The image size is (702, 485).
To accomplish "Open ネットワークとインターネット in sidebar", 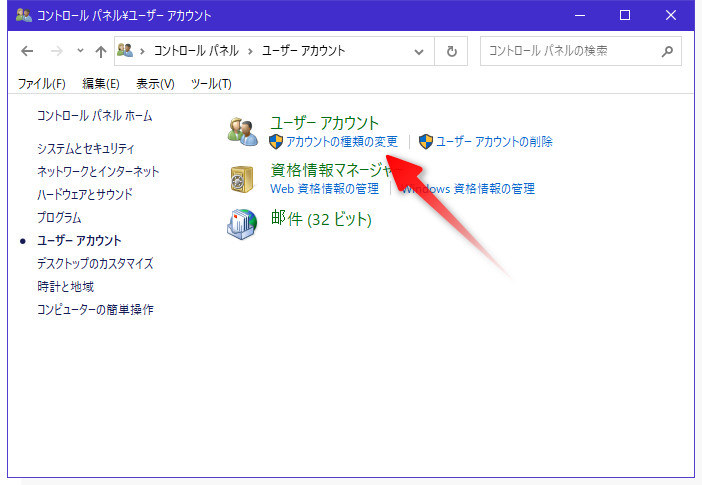I will [98, 171].
